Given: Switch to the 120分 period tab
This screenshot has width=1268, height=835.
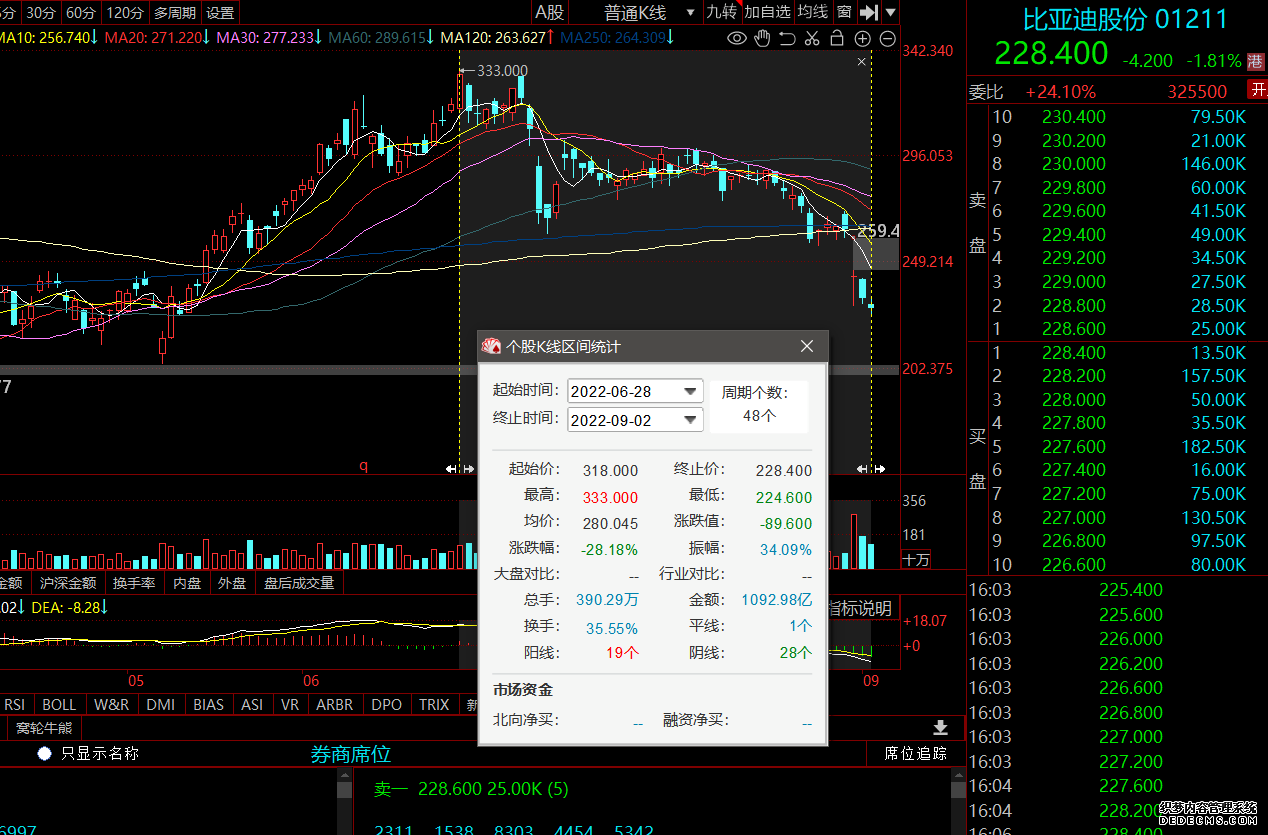Looking at the screenshot, I should point(124,12).
